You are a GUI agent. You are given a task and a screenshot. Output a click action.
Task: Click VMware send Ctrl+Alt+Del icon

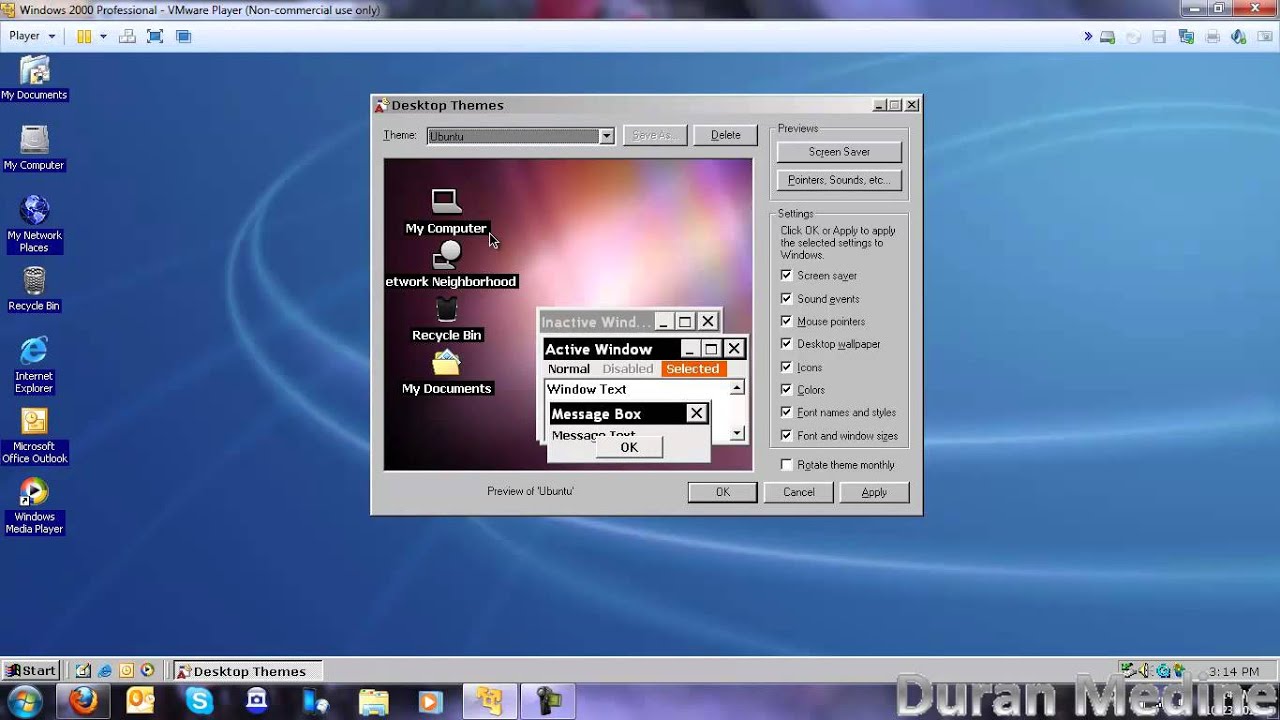127,36
